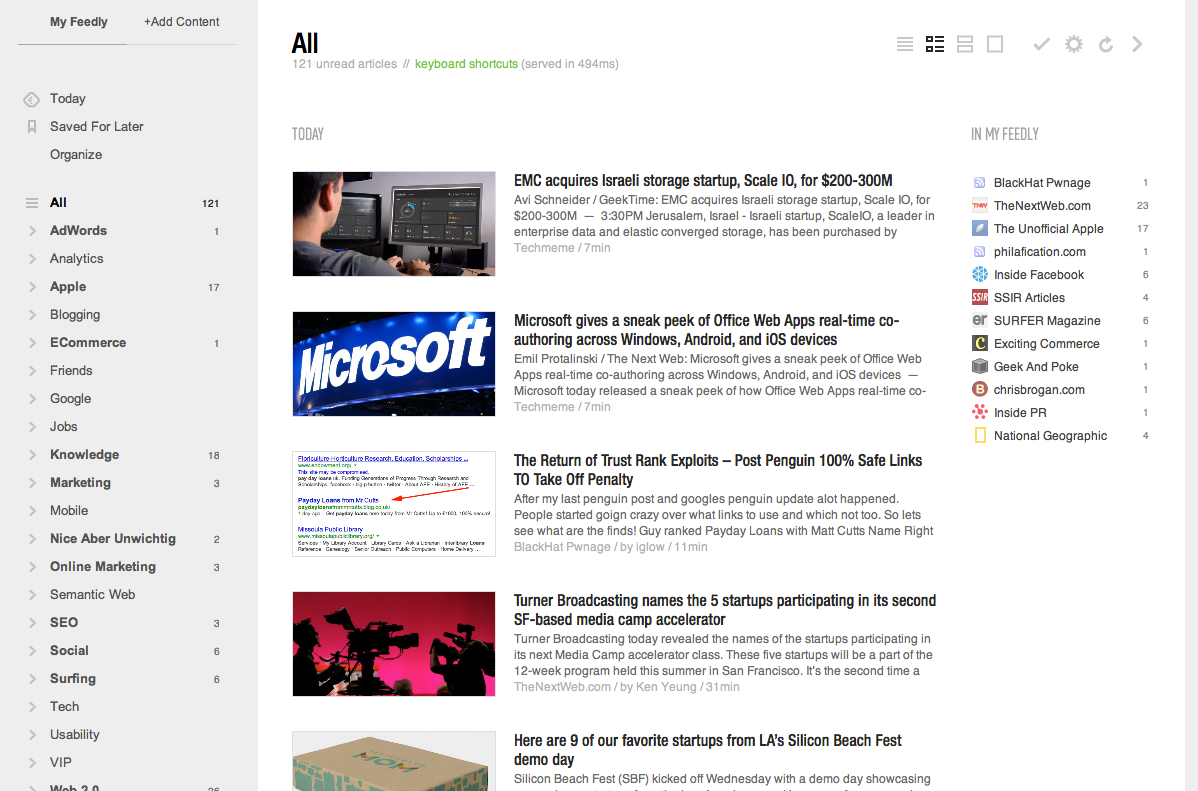Click the Today sidebar icon

click(31, 99)
